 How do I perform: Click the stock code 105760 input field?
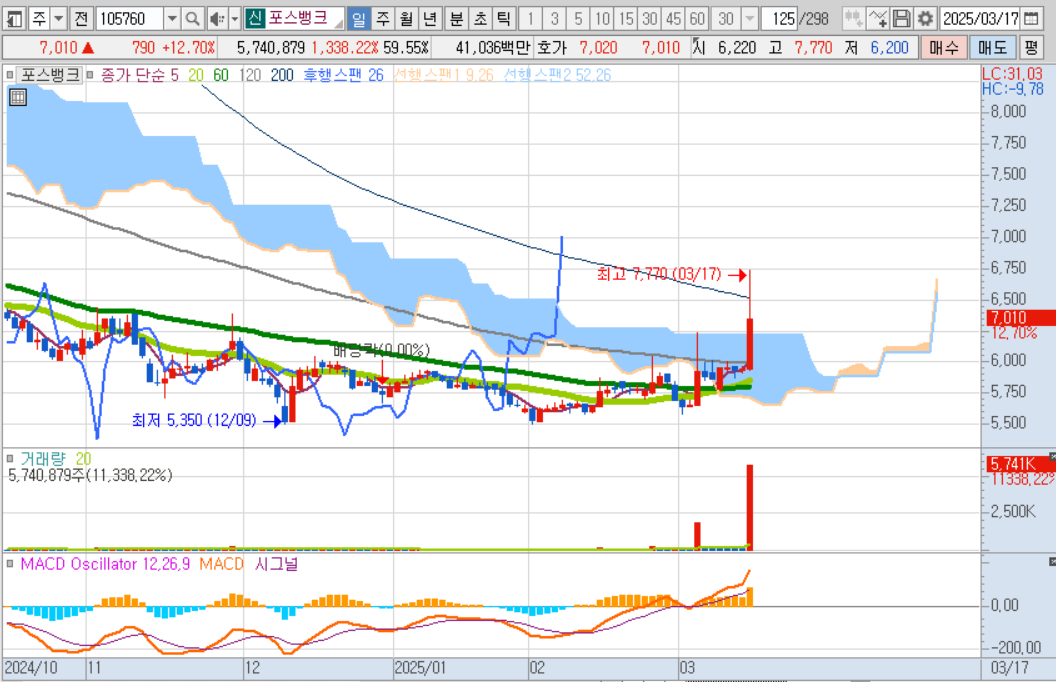[x=130, y=19]
